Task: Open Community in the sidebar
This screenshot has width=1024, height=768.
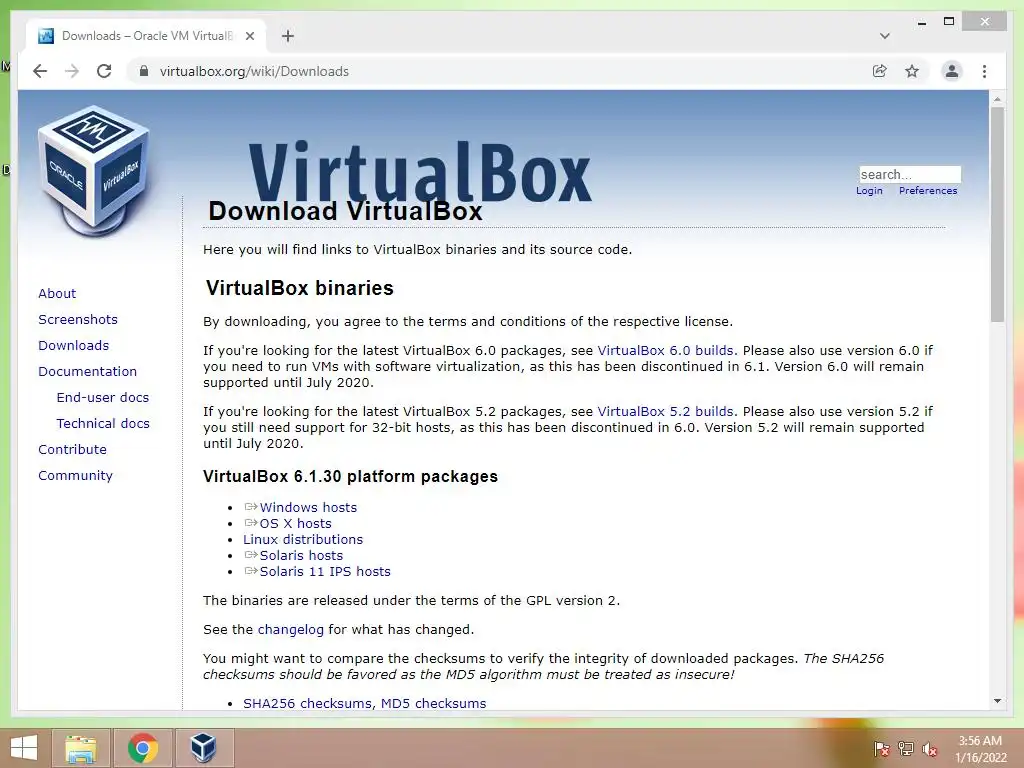Action: pos(75,475)
